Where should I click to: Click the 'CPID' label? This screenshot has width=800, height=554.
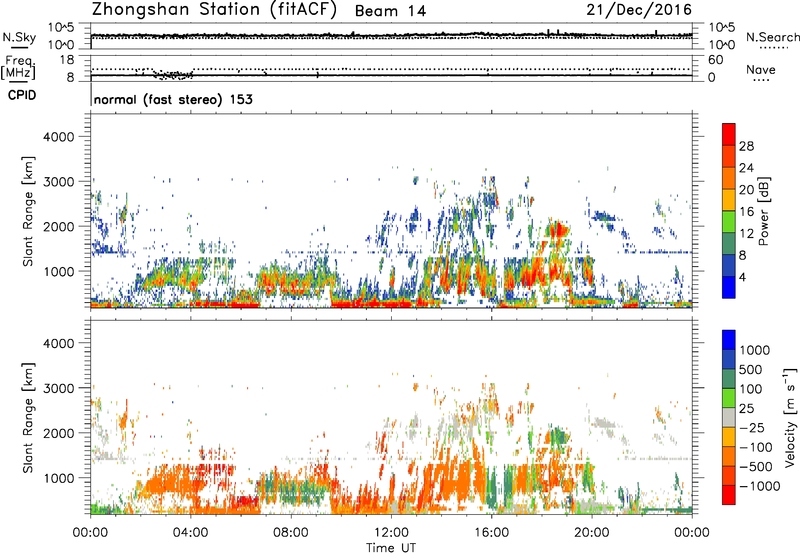(x=22, y=95)
